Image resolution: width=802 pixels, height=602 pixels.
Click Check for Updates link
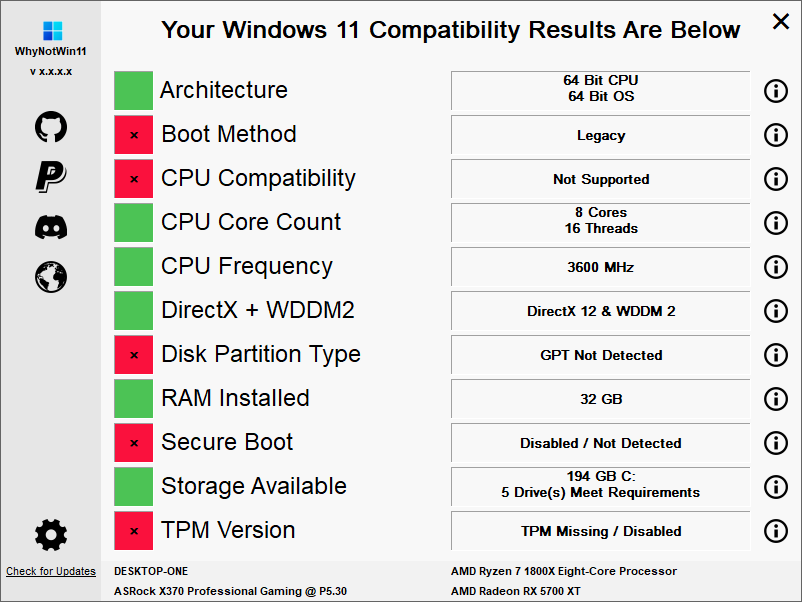51,572
